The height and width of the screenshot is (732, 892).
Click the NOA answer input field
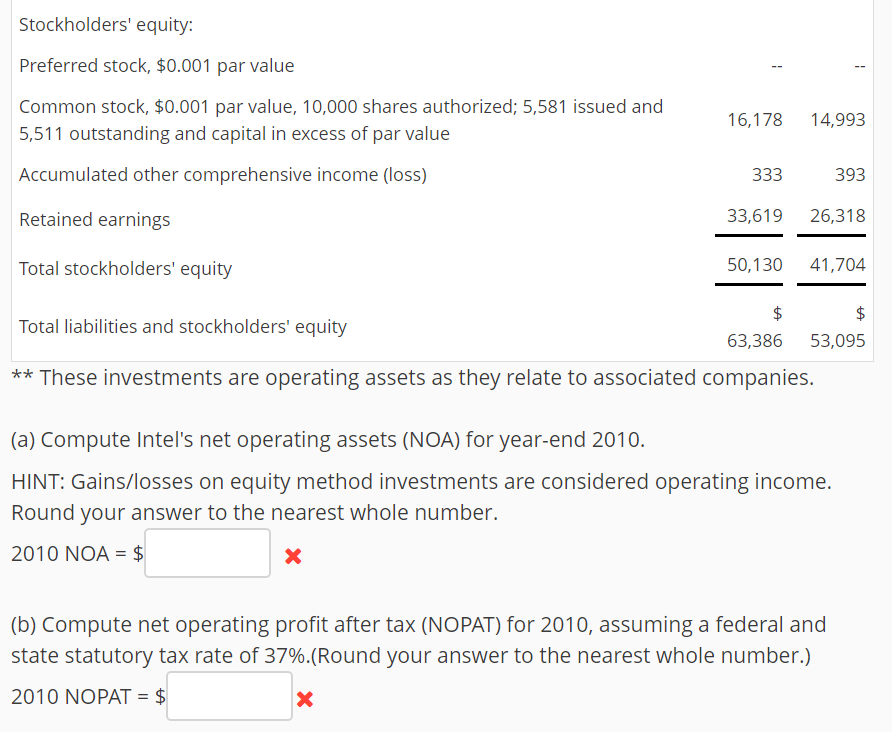(x=207, y=552)
